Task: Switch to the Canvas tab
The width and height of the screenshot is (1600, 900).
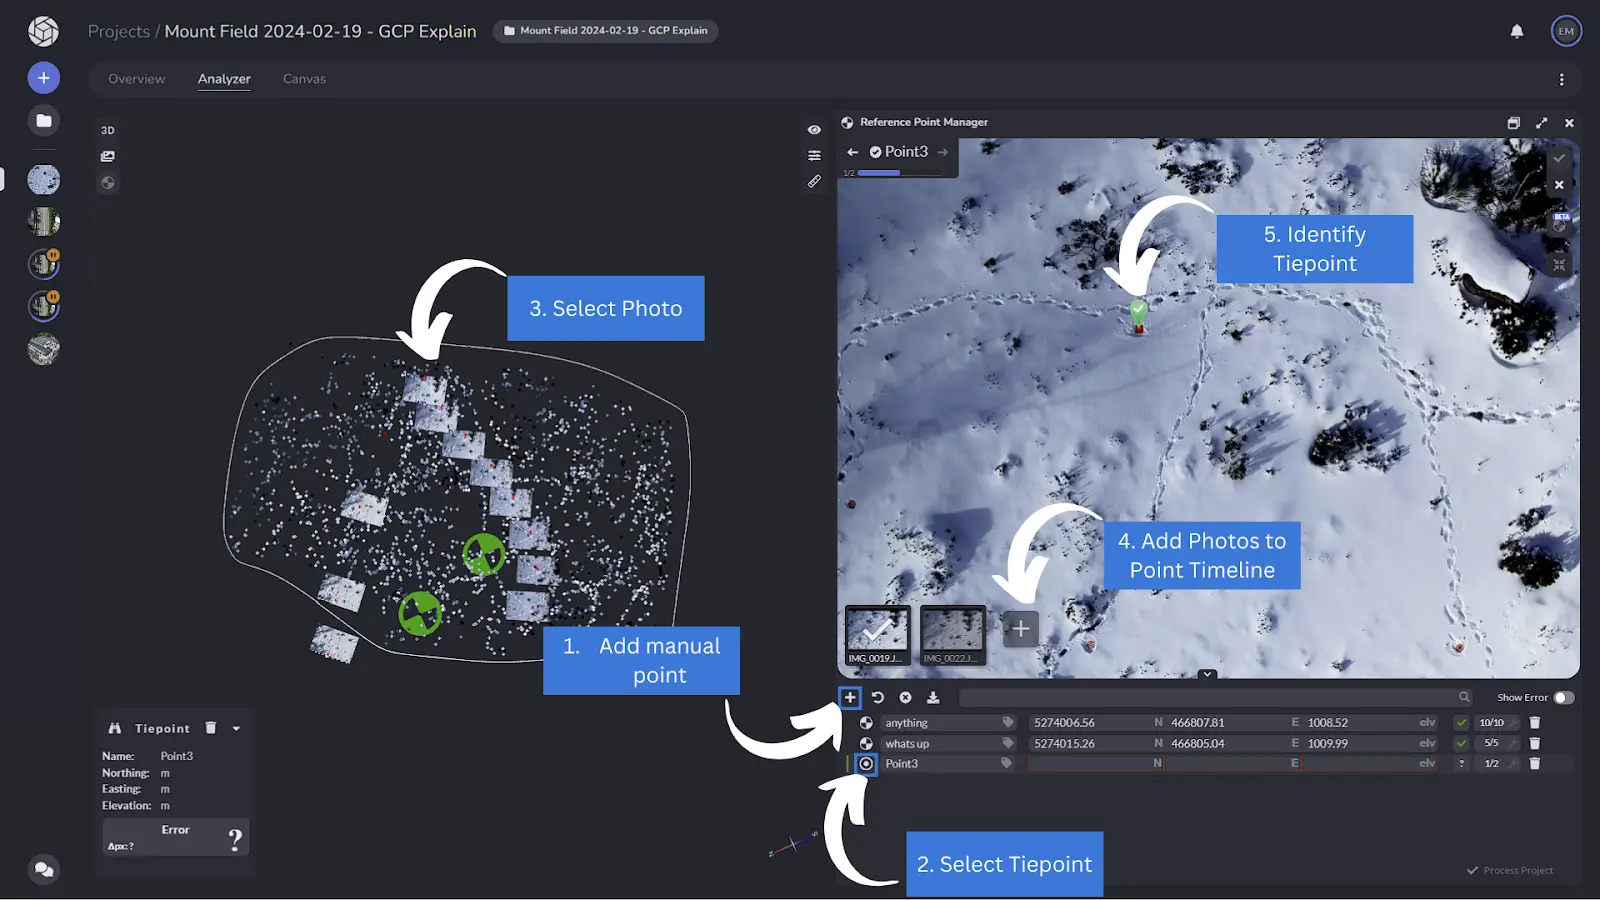Action: 304,79
